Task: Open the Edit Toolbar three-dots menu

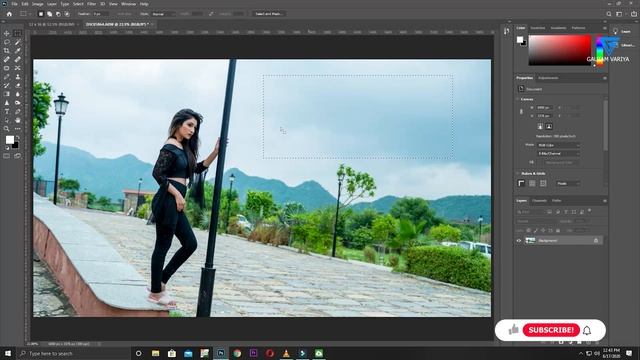Action: coord(18,129)
